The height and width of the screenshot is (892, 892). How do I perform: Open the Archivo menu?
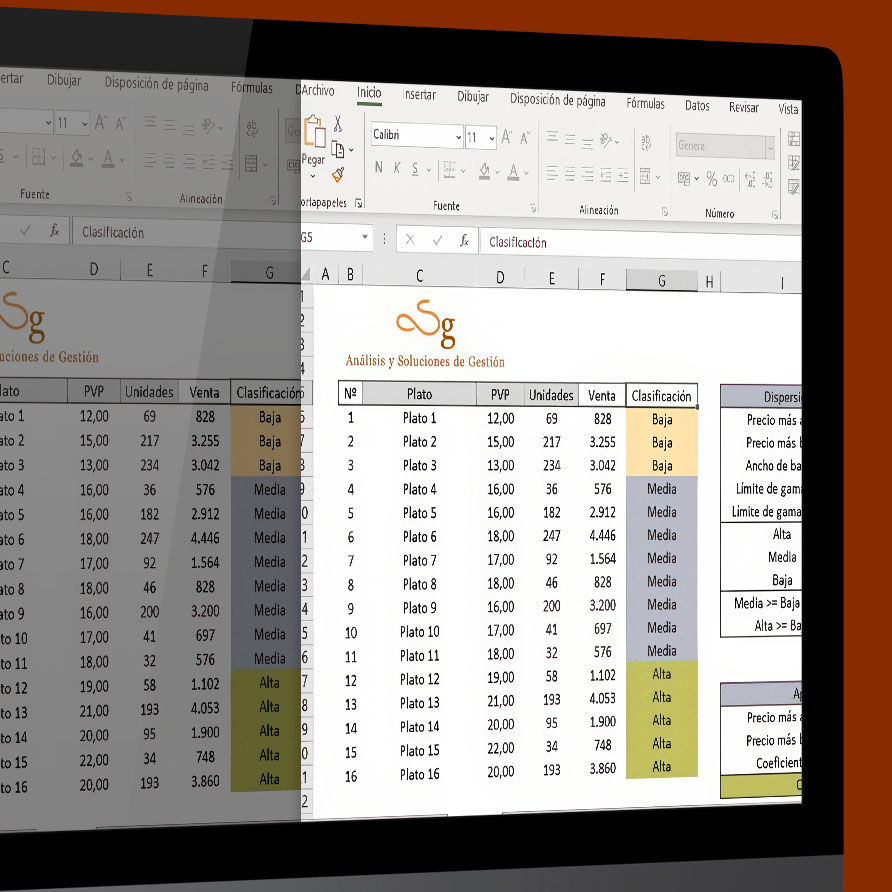click(317, 90)
